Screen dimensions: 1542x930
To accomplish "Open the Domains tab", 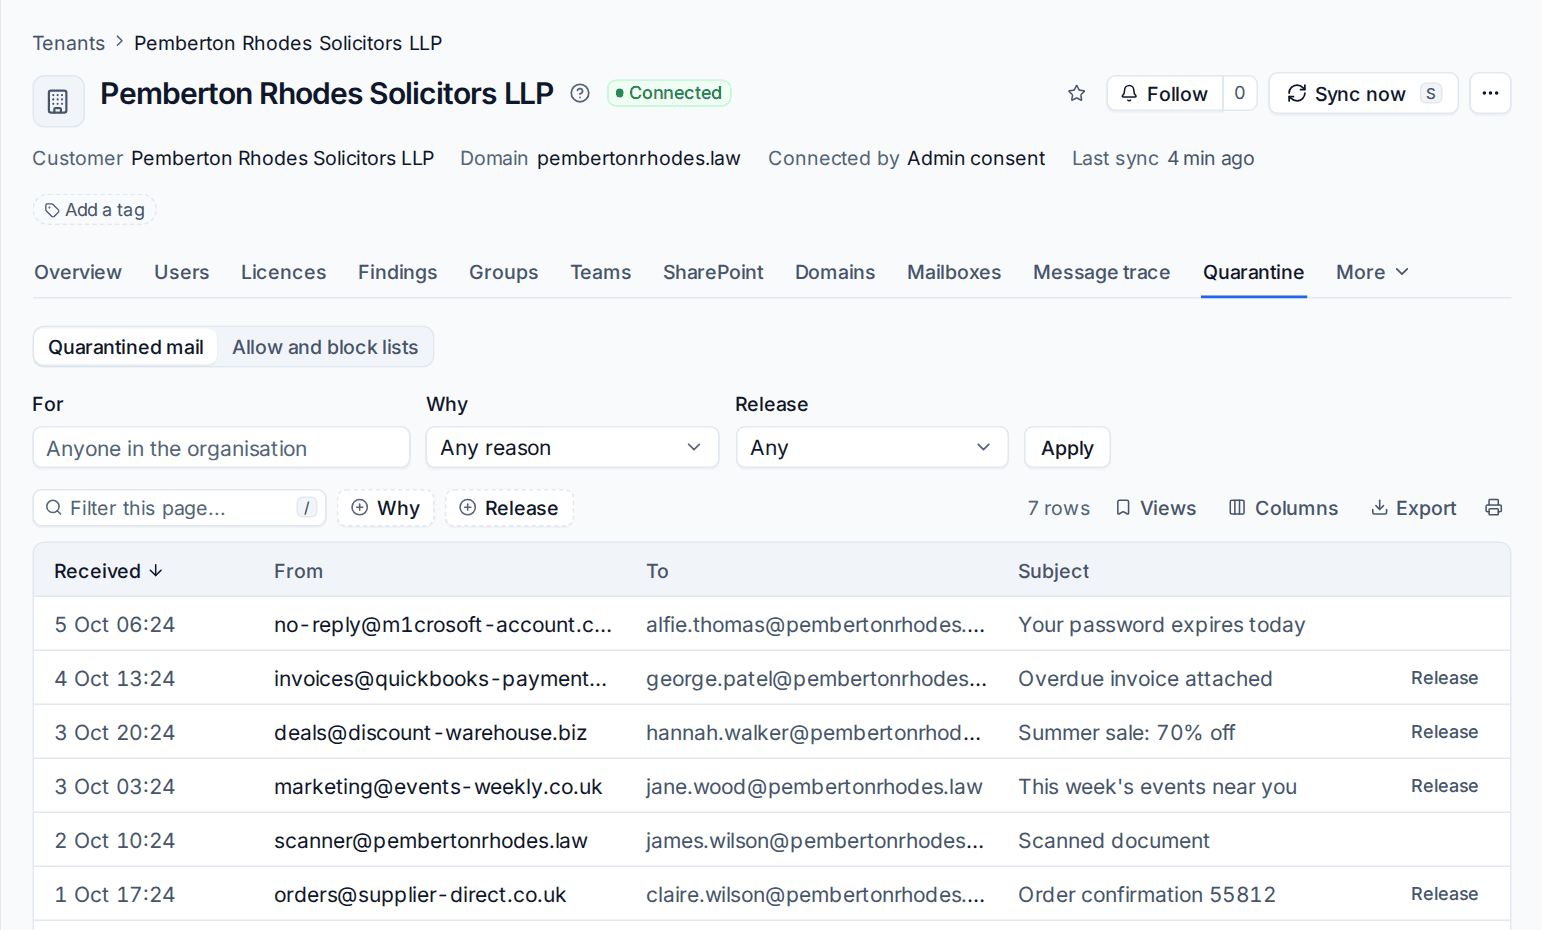I will point(835,272).
